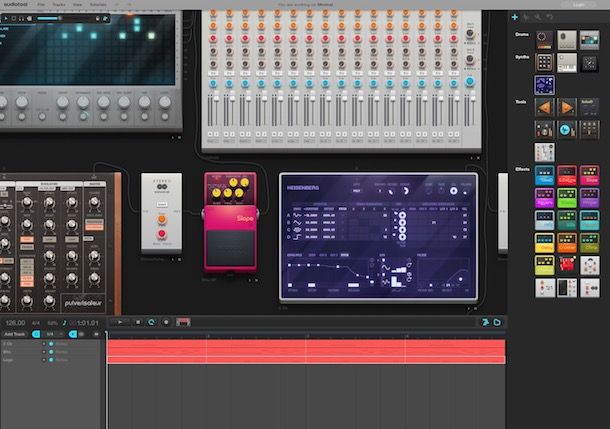Click the large cyan master knob on the mixer
This screenshot has height=429, width=610.
[470, 81]
